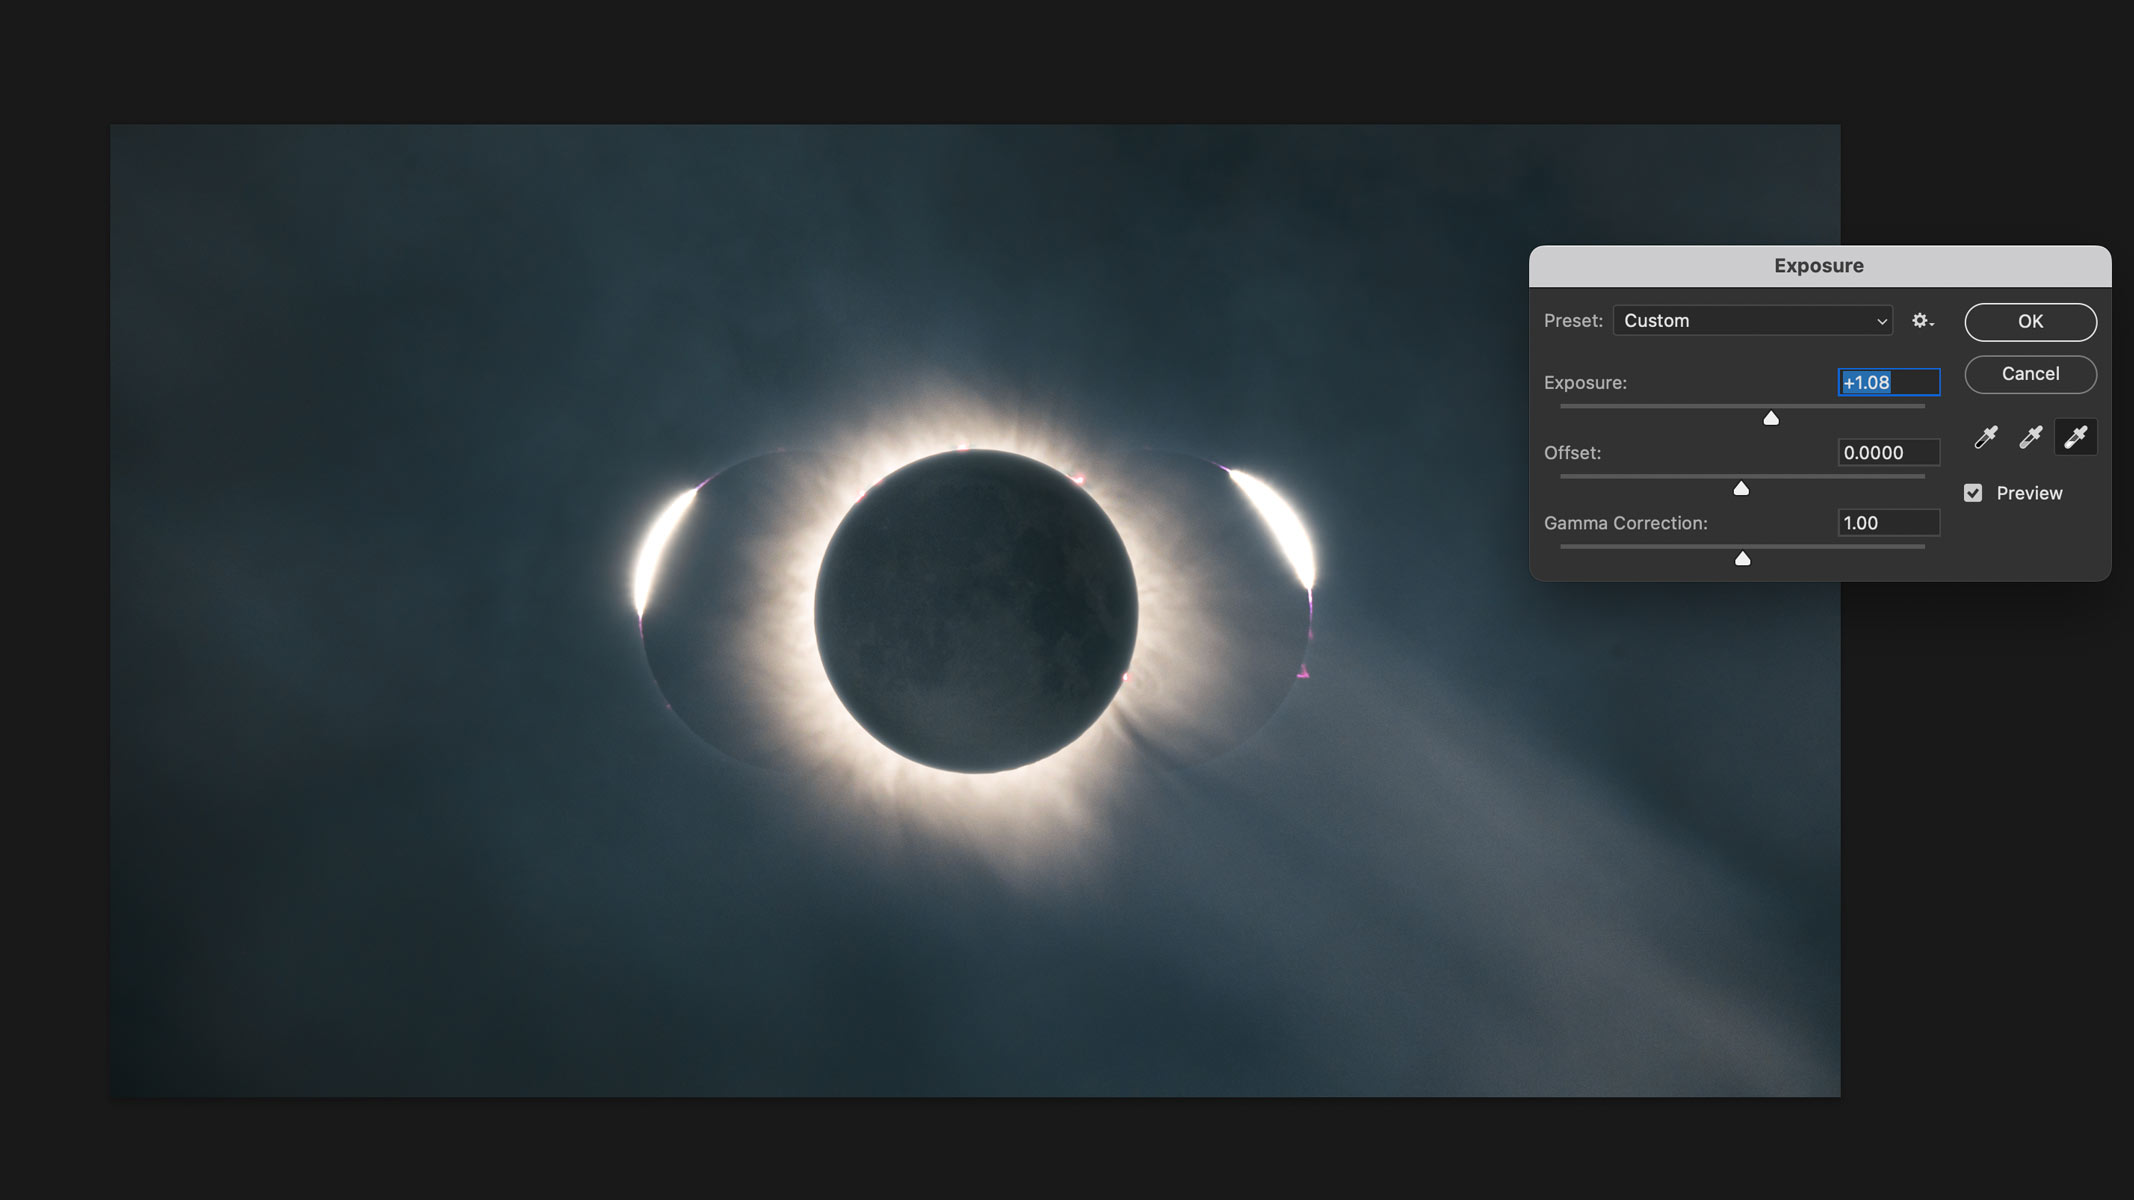Select the gray point eyedropper
2134x1200 pixels.
pos(2030,437)
